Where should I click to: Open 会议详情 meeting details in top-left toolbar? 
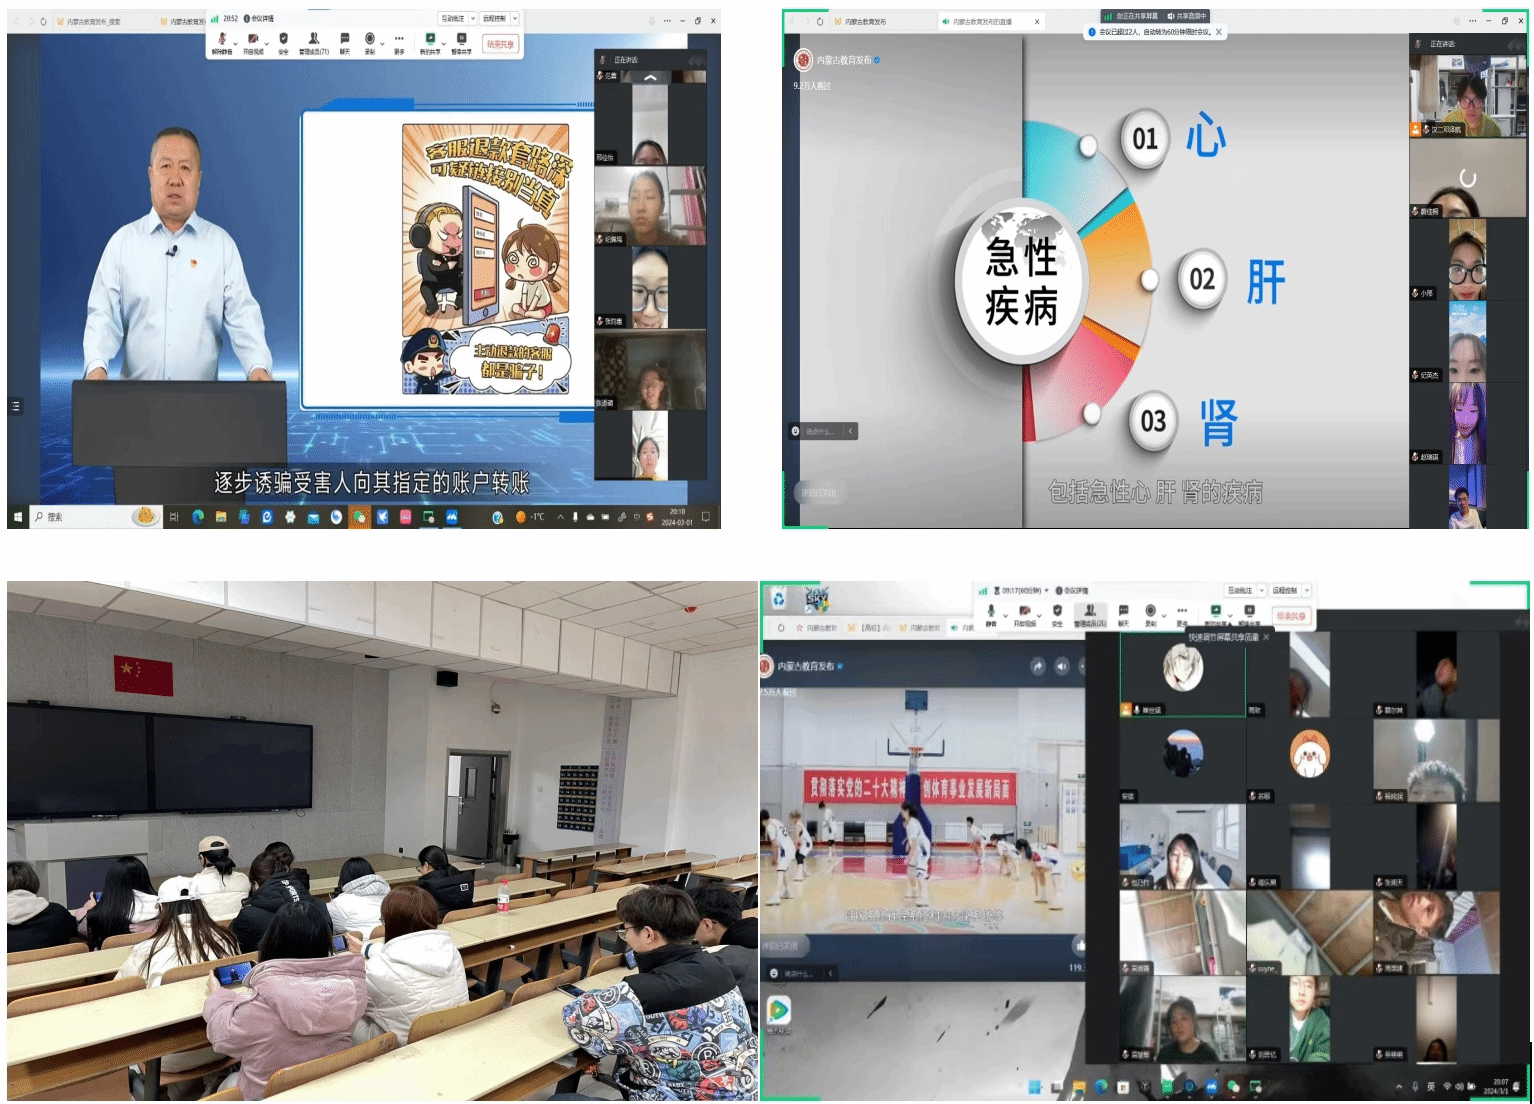260,18
